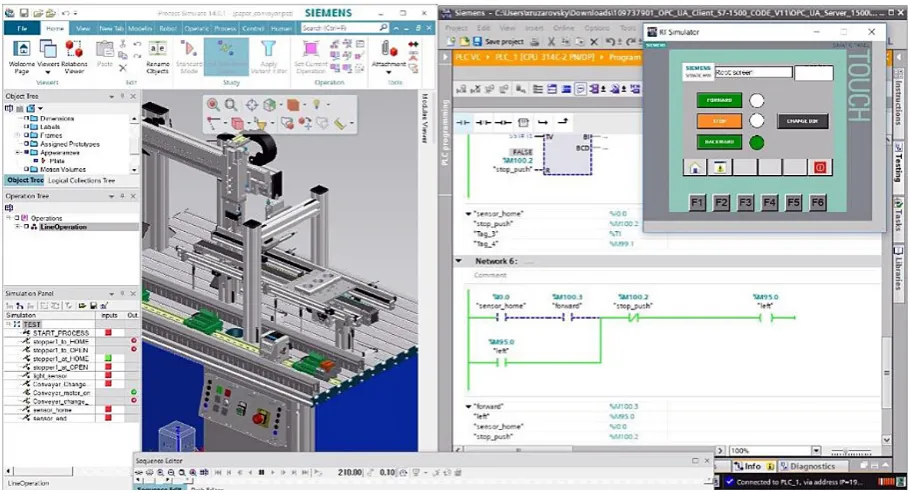
Task: Switch to the Robot ribbon tab
Action: pyautogui.click(x=168, y=28)
